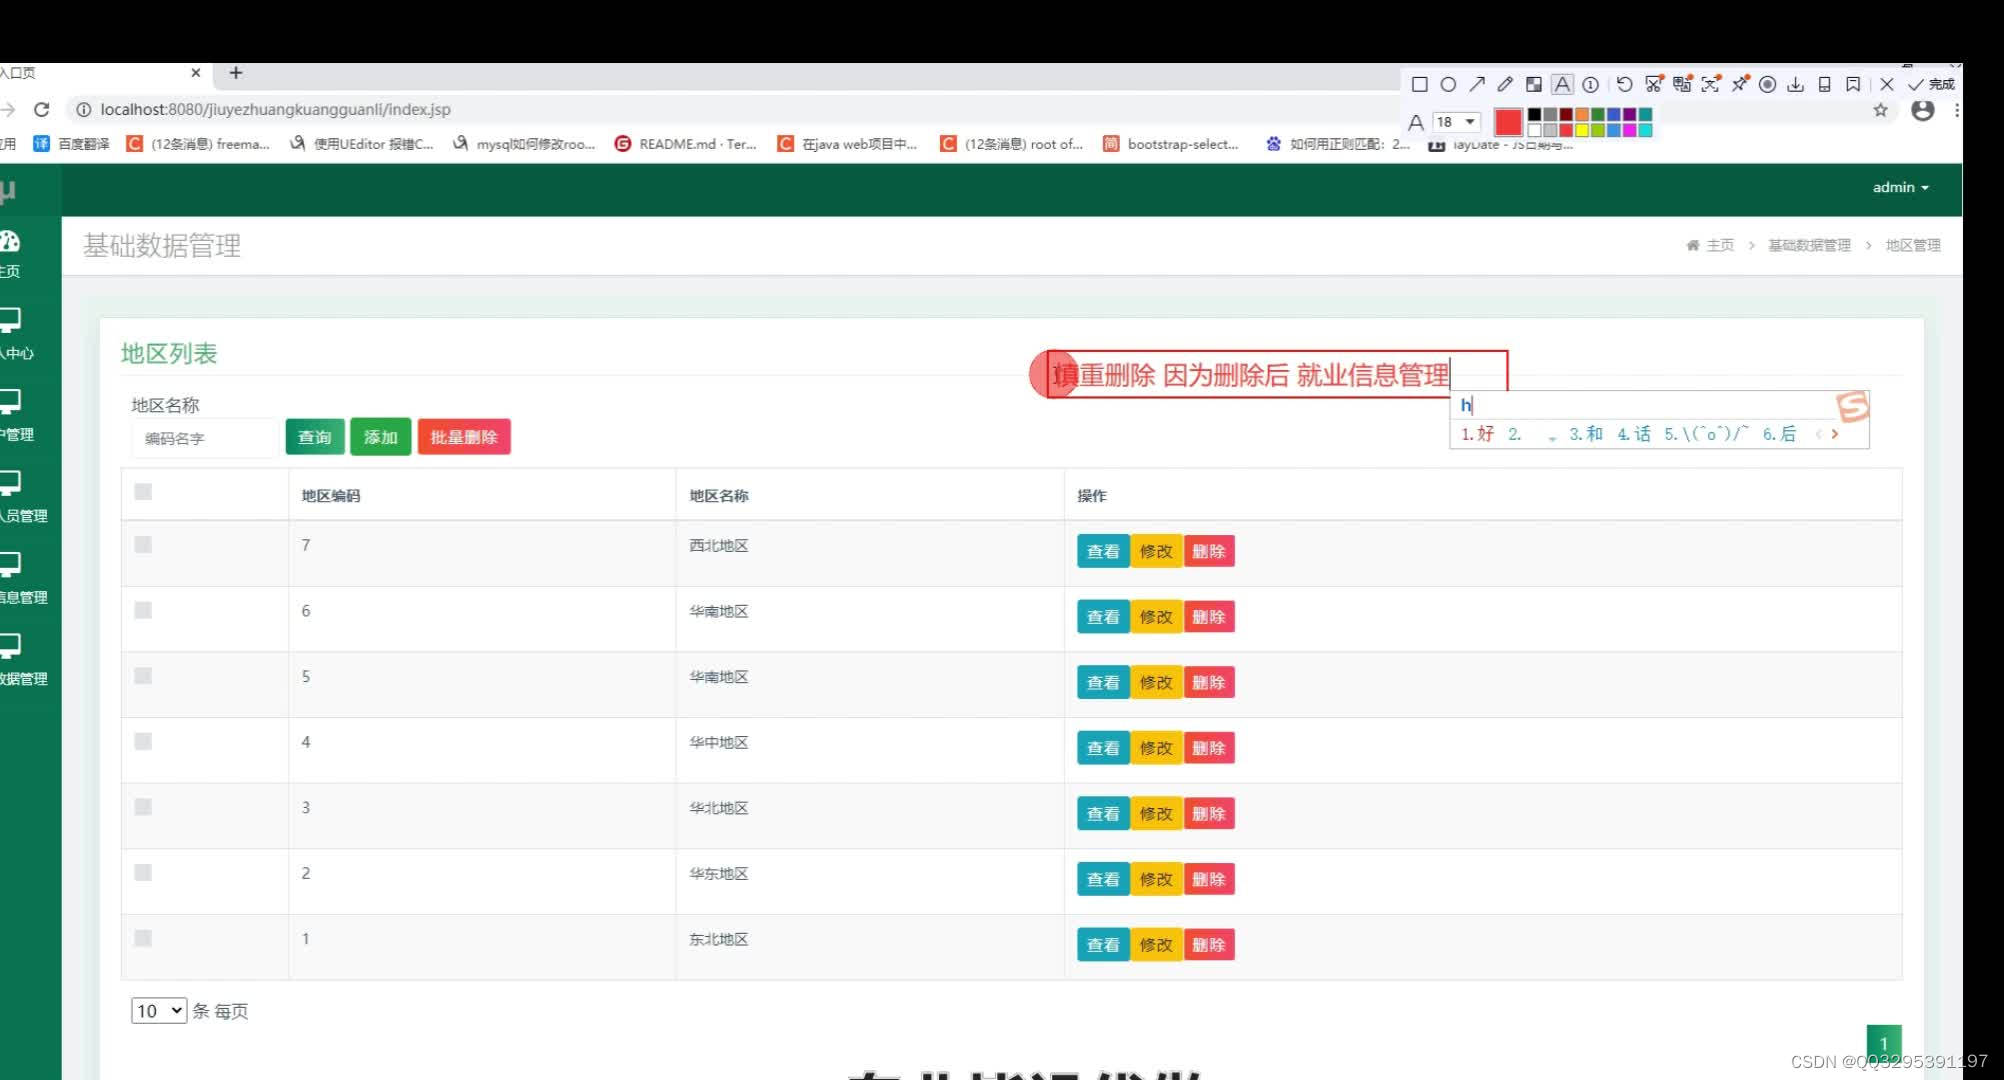Start screen recording from toolbar
Image resolution: width=2004 pixels, height=1080 pixels.
(x=1768, y=84)
